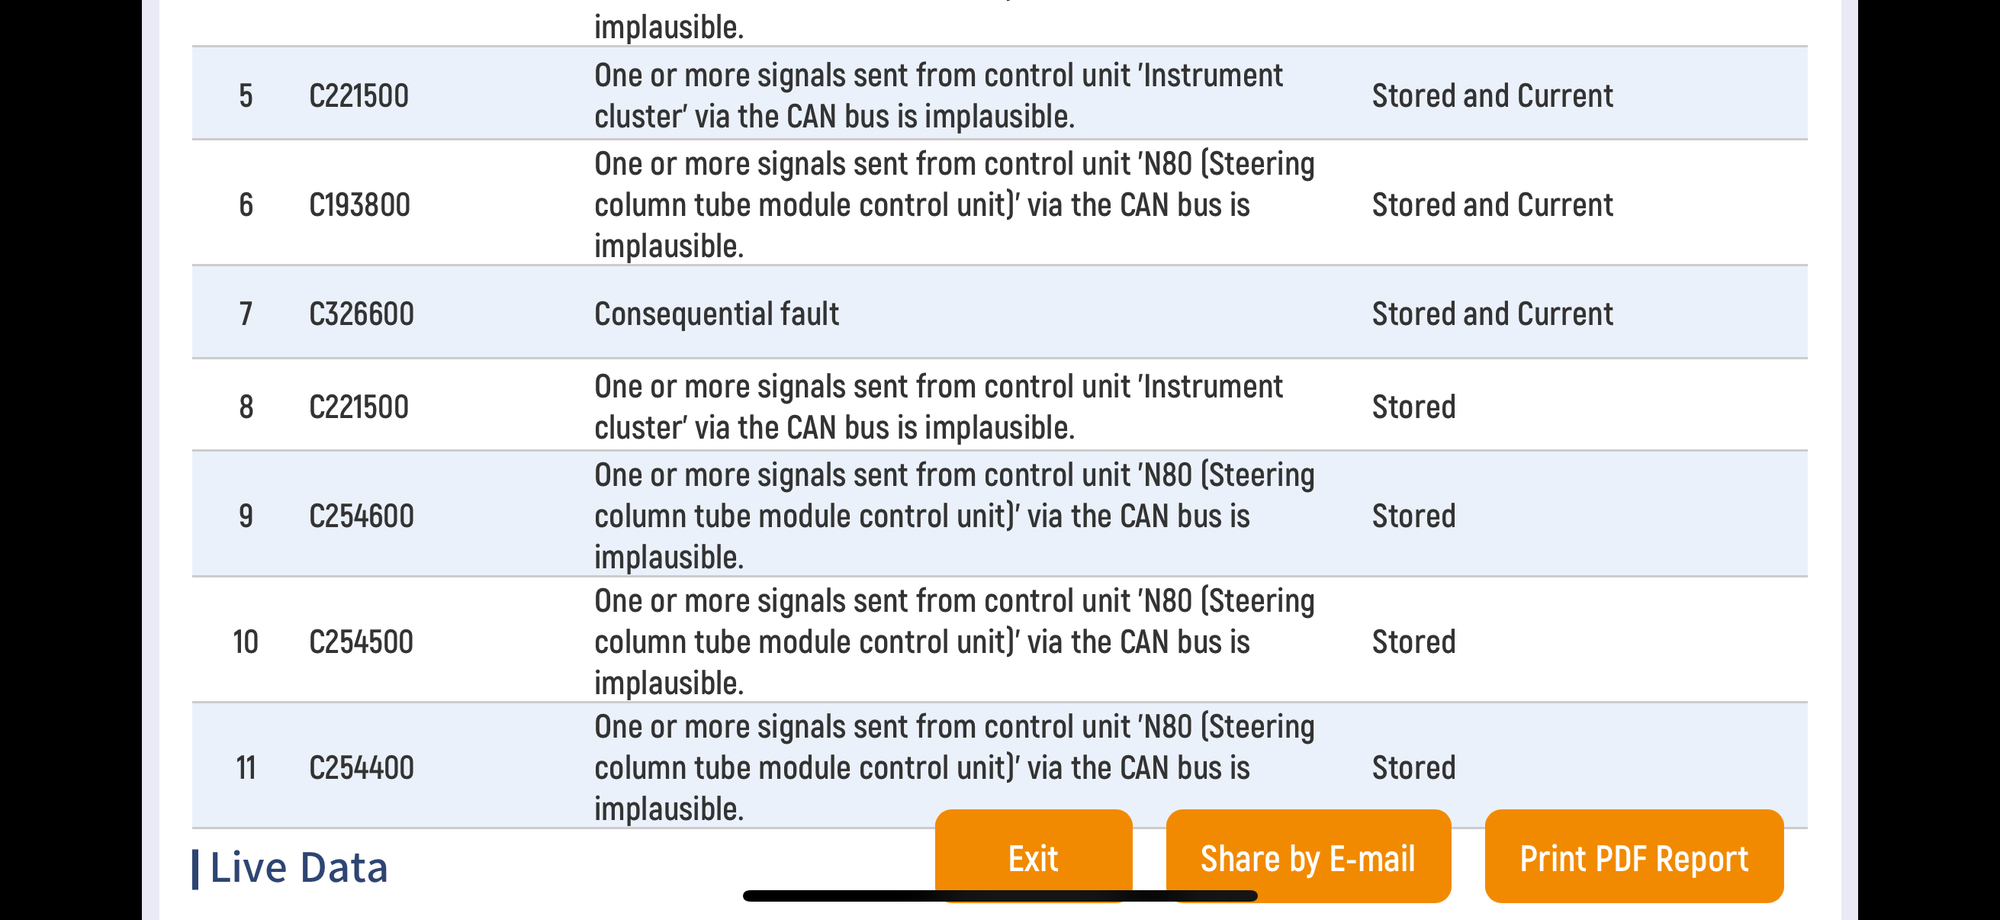Tap Stored and Current status of row 6
2000x920 pixels.
(x=1492, y=205)
